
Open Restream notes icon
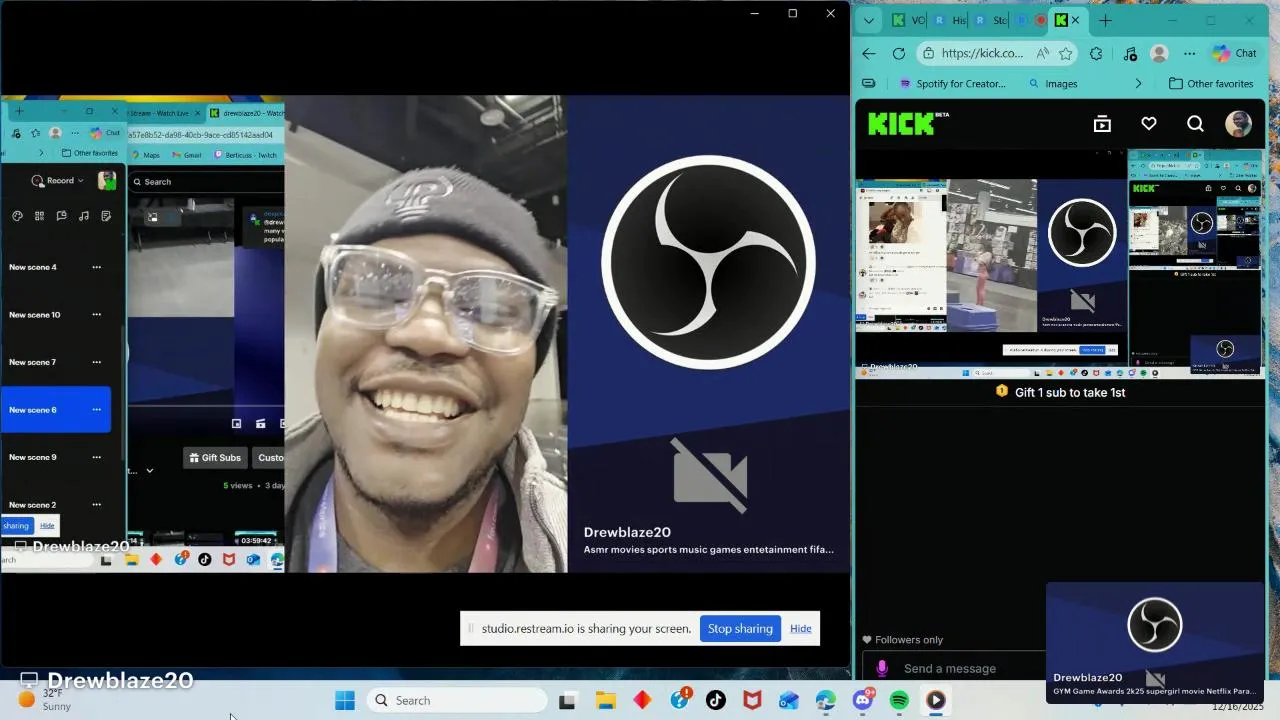point(106,216)
